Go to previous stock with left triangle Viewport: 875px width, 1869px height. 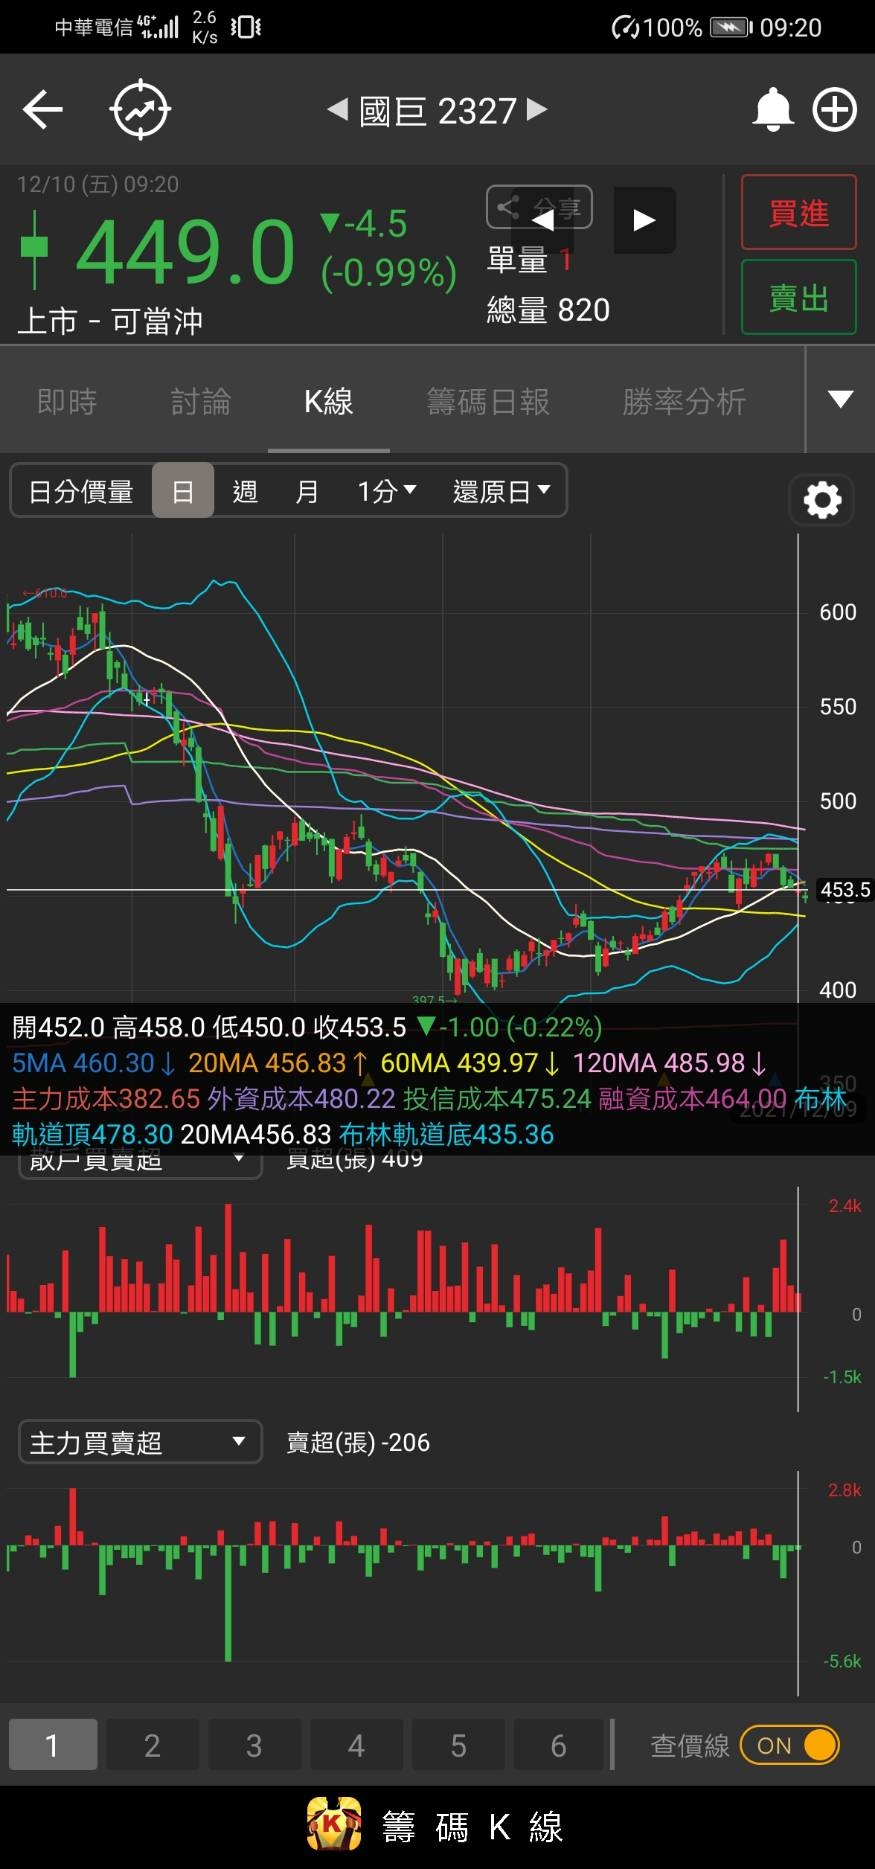(x=338, y=109)
